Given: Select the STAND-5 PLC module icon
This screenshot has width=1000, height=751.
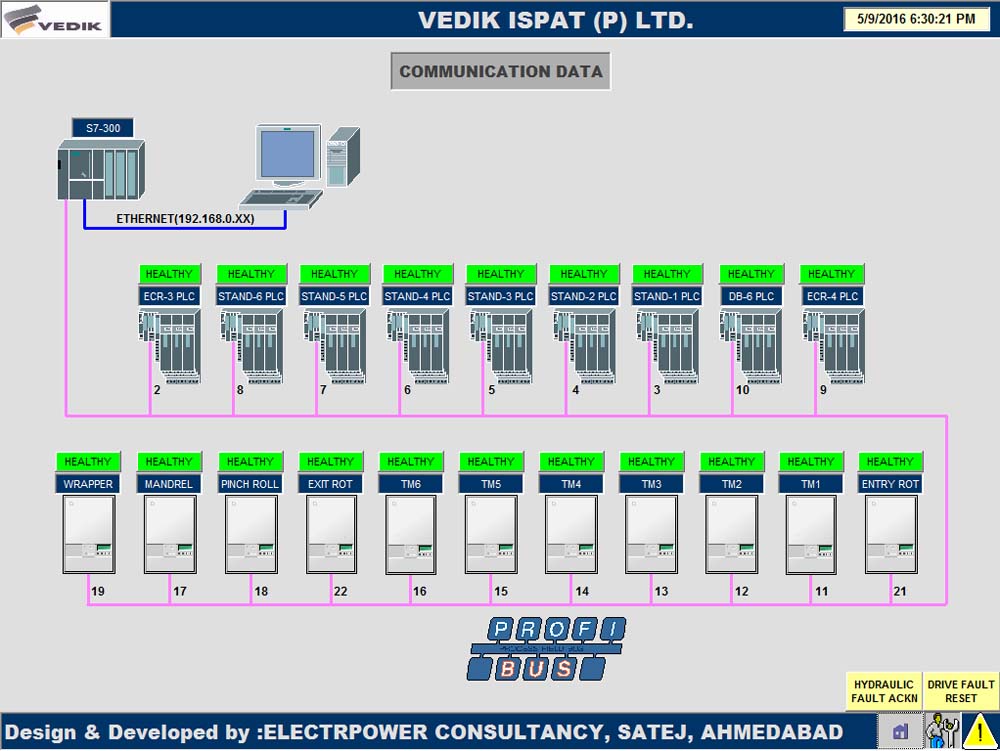Looking at the screenshot, I should [x=335, y=346].
